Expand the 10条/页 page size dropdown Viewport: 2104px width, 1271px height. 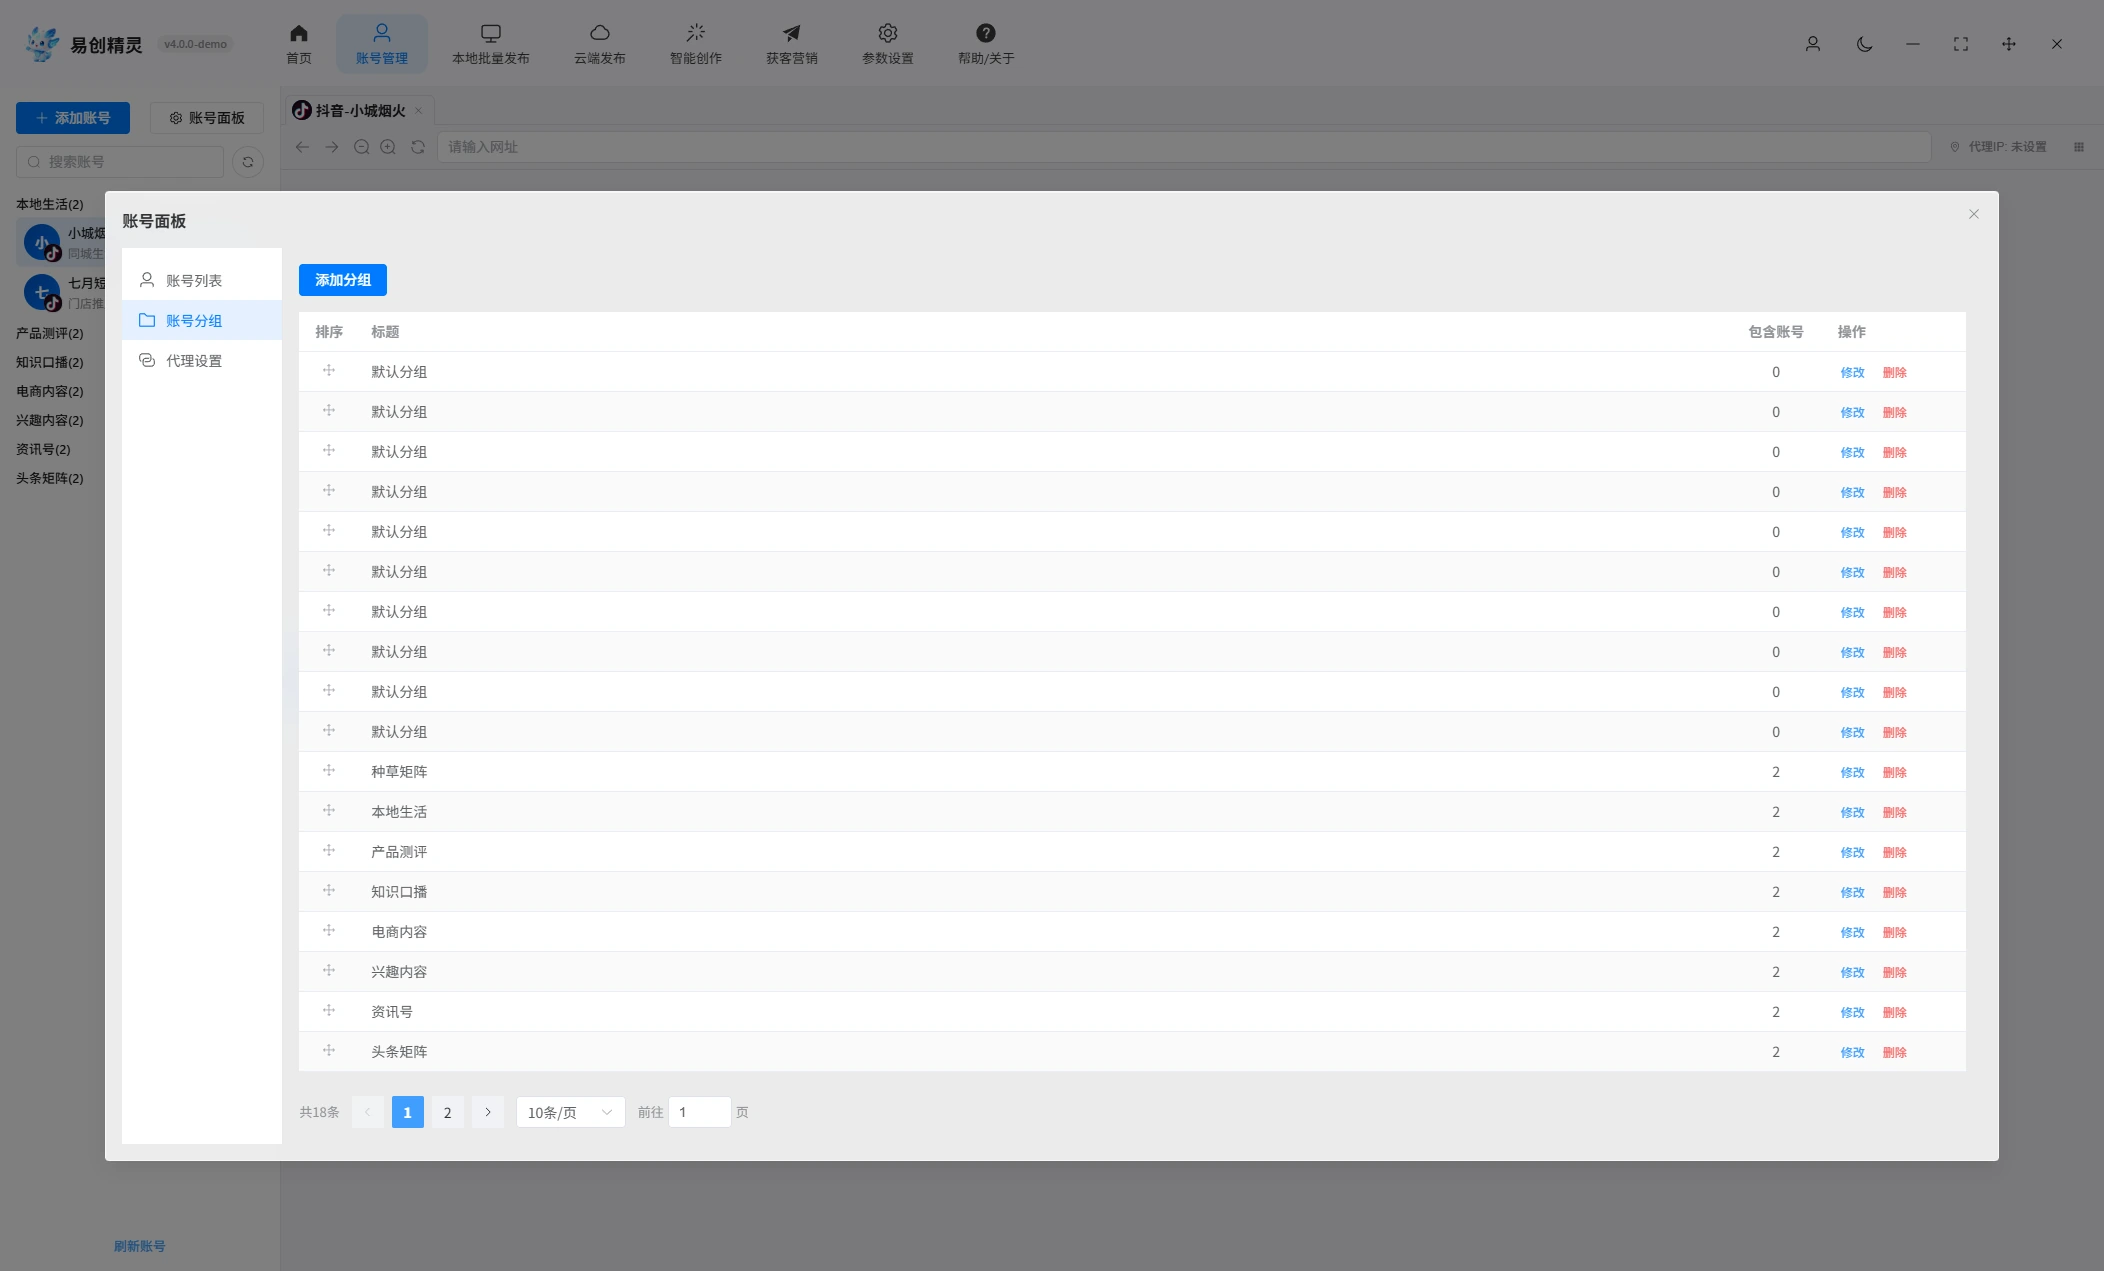[x=570, y=1112]
